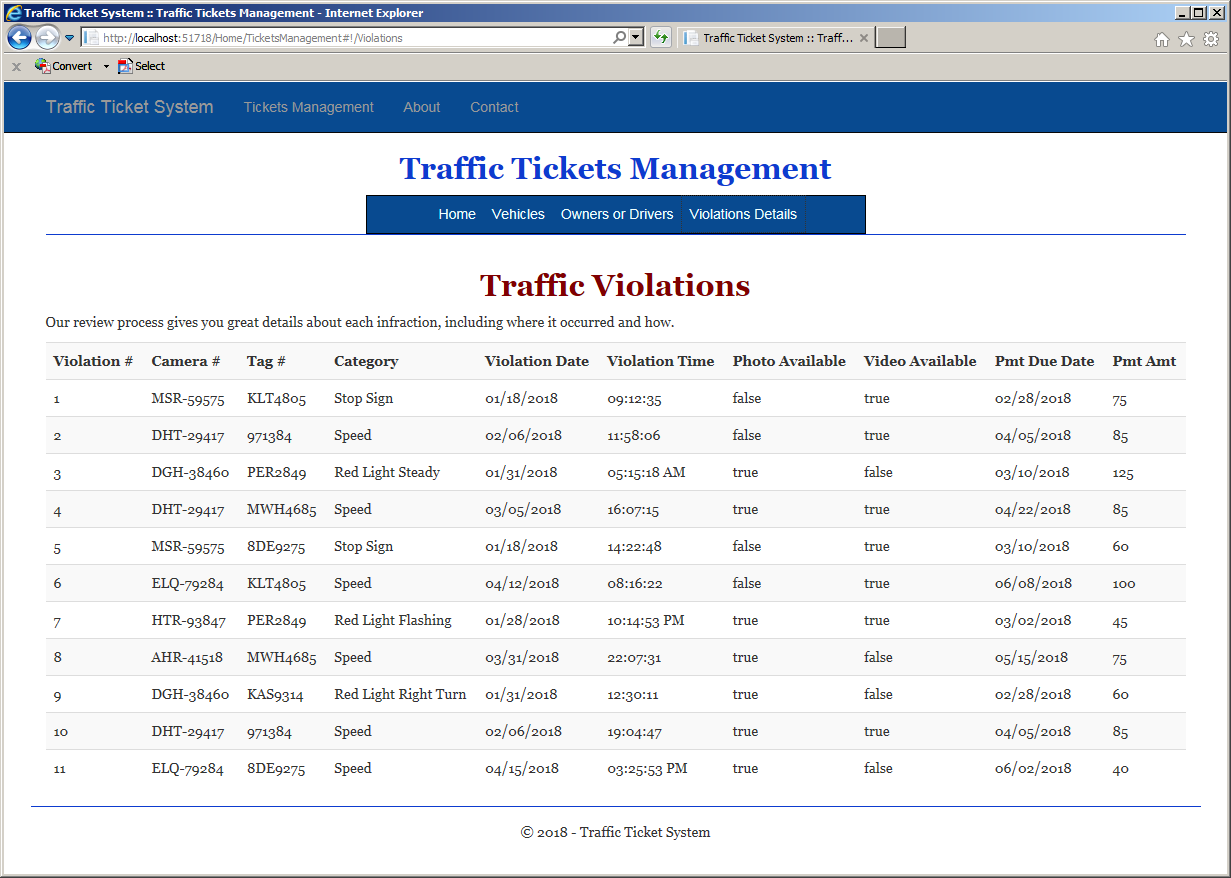
Task: Select the Traffic Ticket System browser tab
Action: coord(776,38)
